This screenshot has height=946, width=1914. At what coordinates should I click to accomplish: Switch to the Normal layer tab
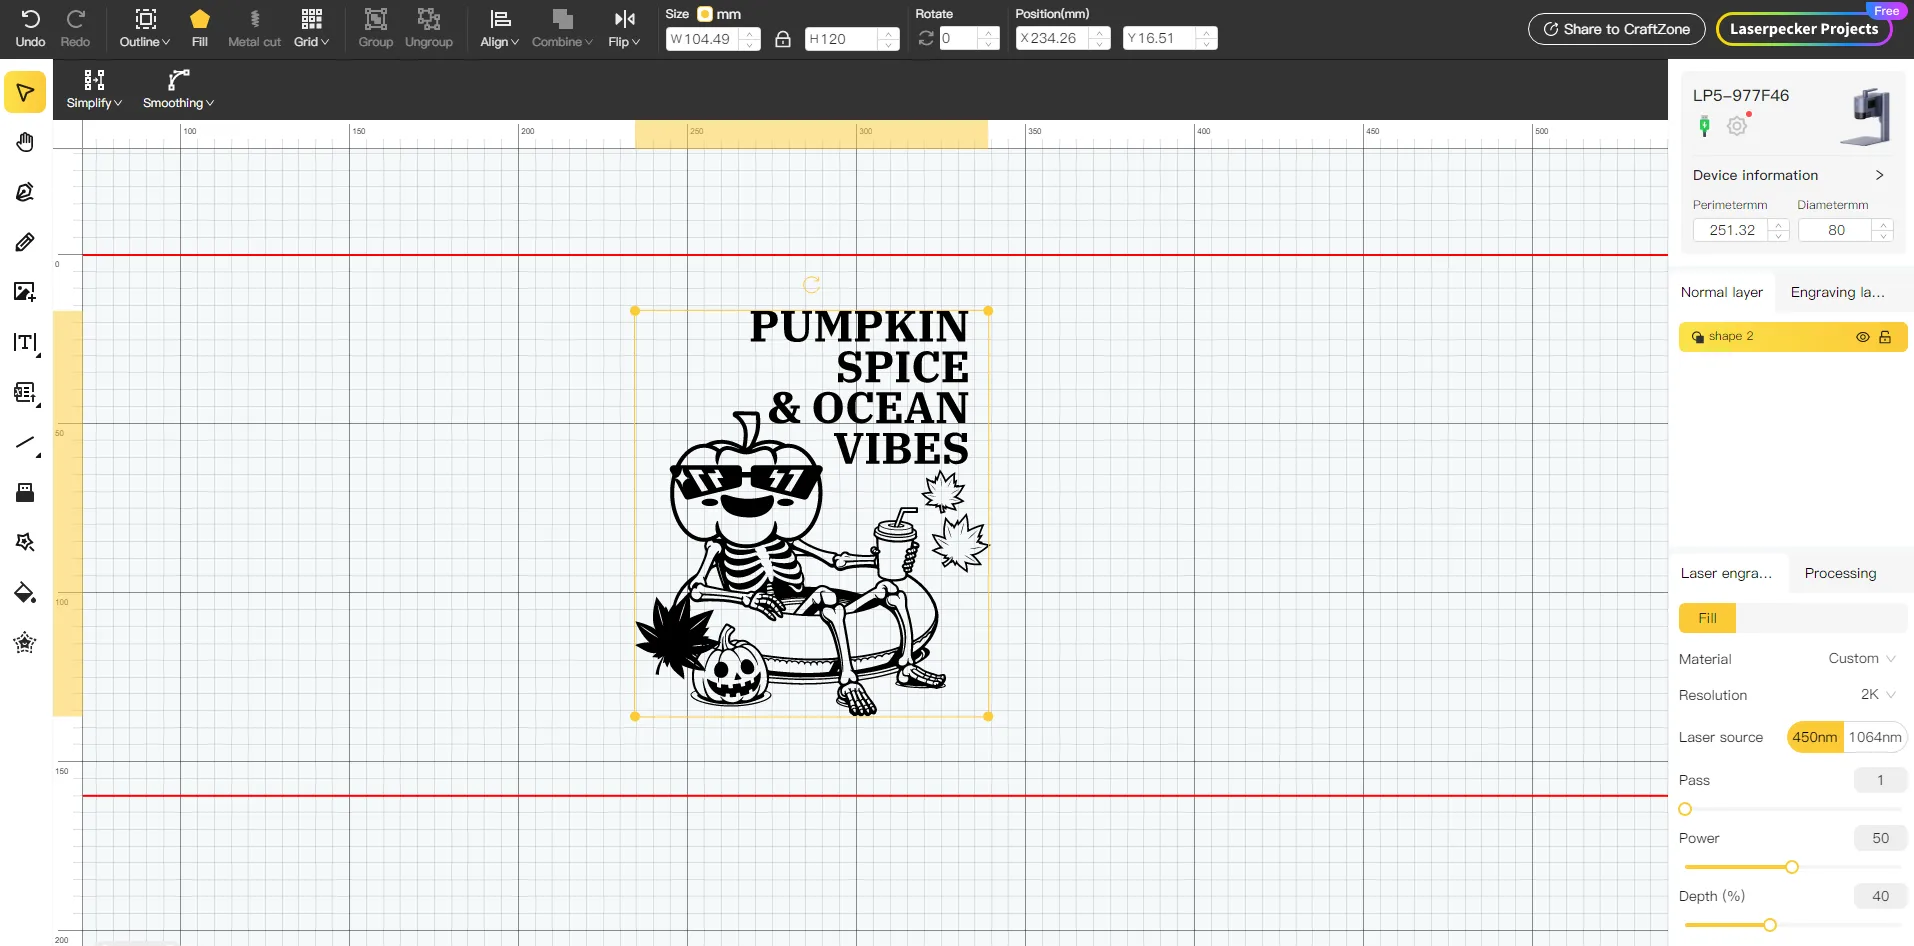(1722, 292)
